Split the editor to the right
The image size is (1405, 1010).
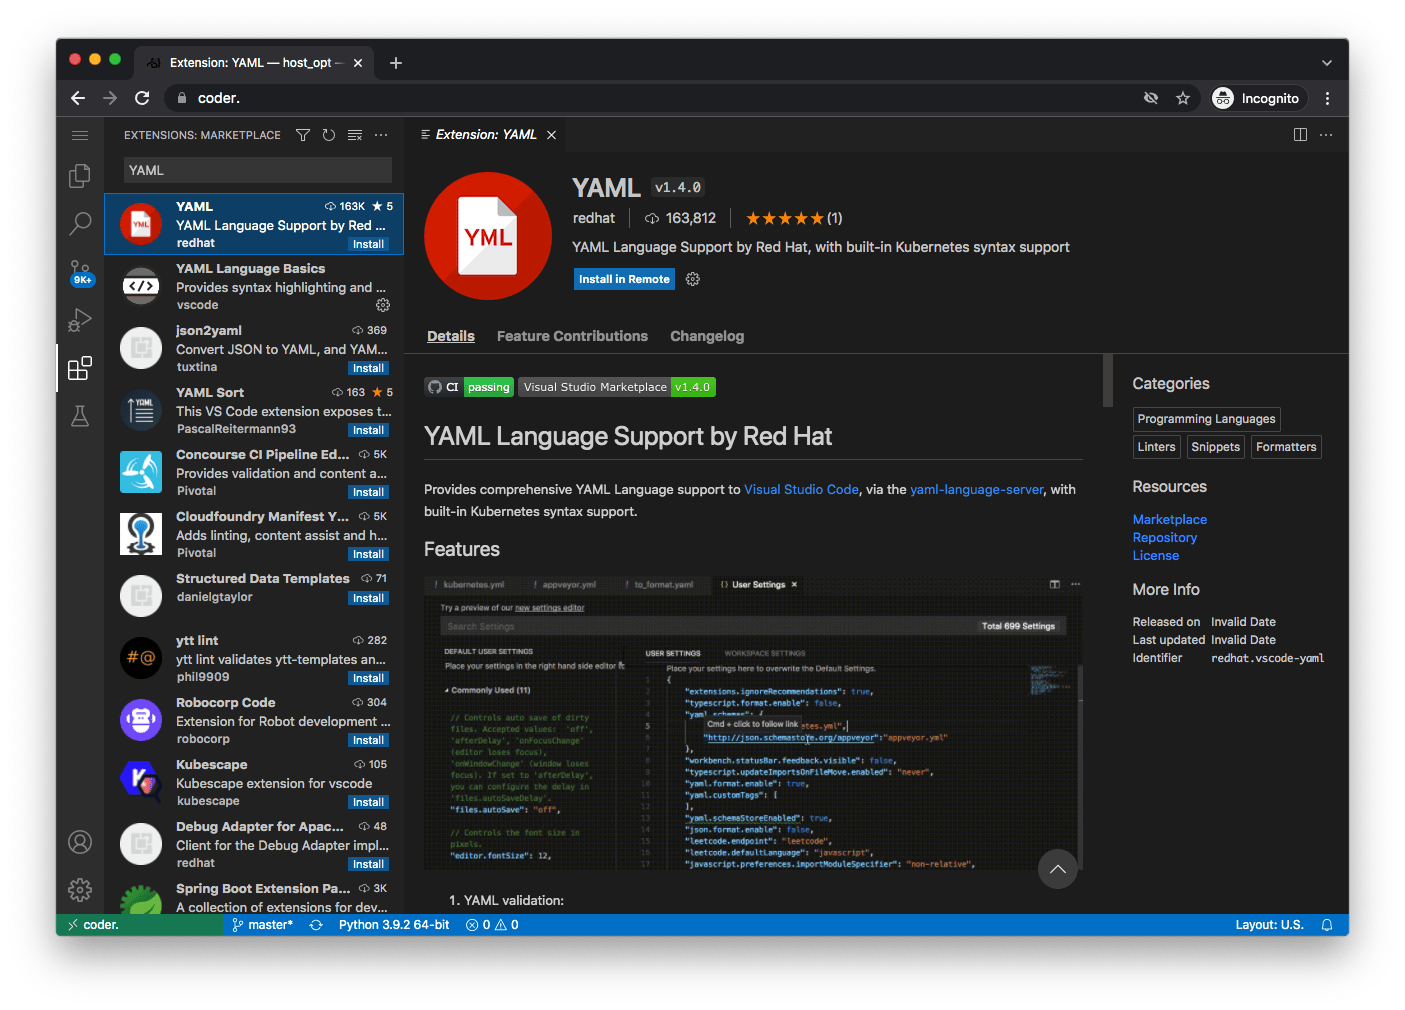[1300, 135]
